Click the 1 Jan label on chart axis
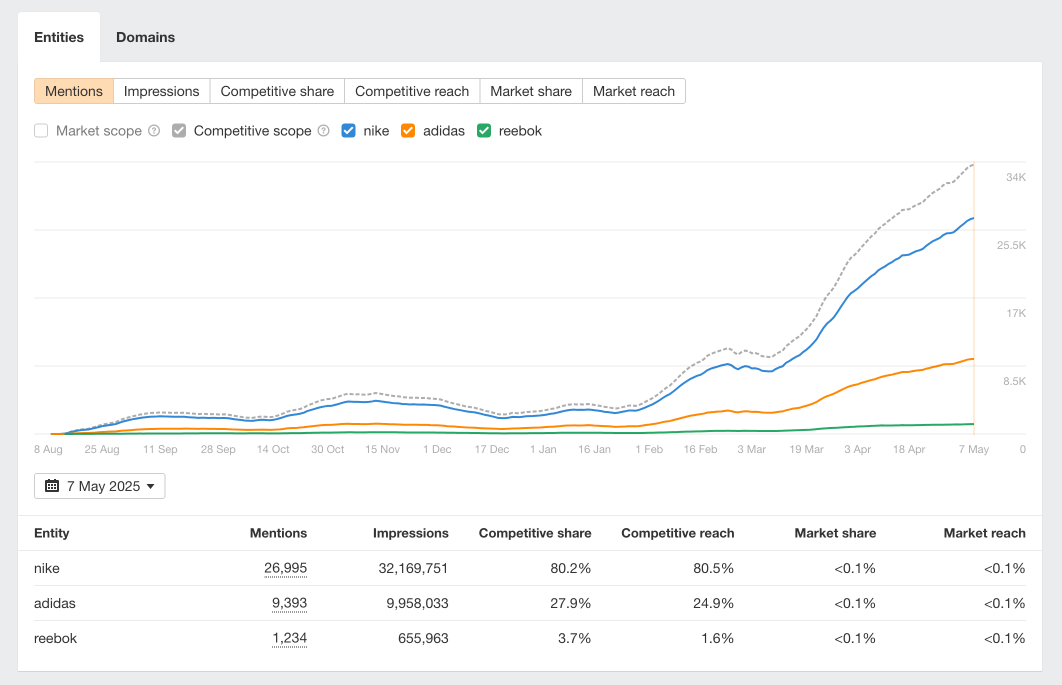1062x685 pixels. click(543, 449)
